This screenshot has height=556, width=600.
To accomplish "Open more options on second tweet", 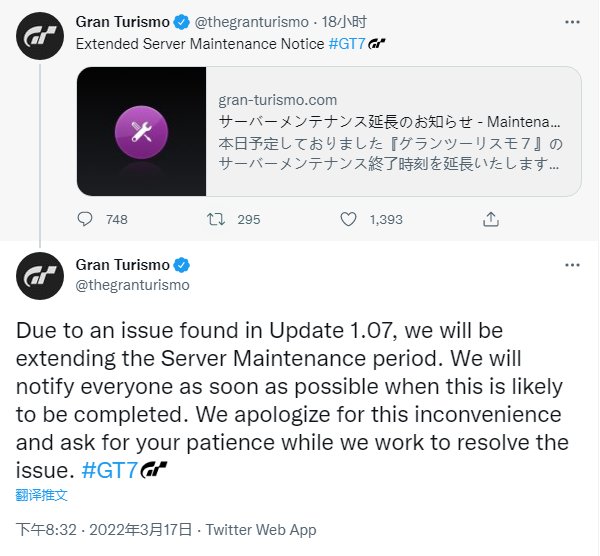I will click(x=572, y=265).
